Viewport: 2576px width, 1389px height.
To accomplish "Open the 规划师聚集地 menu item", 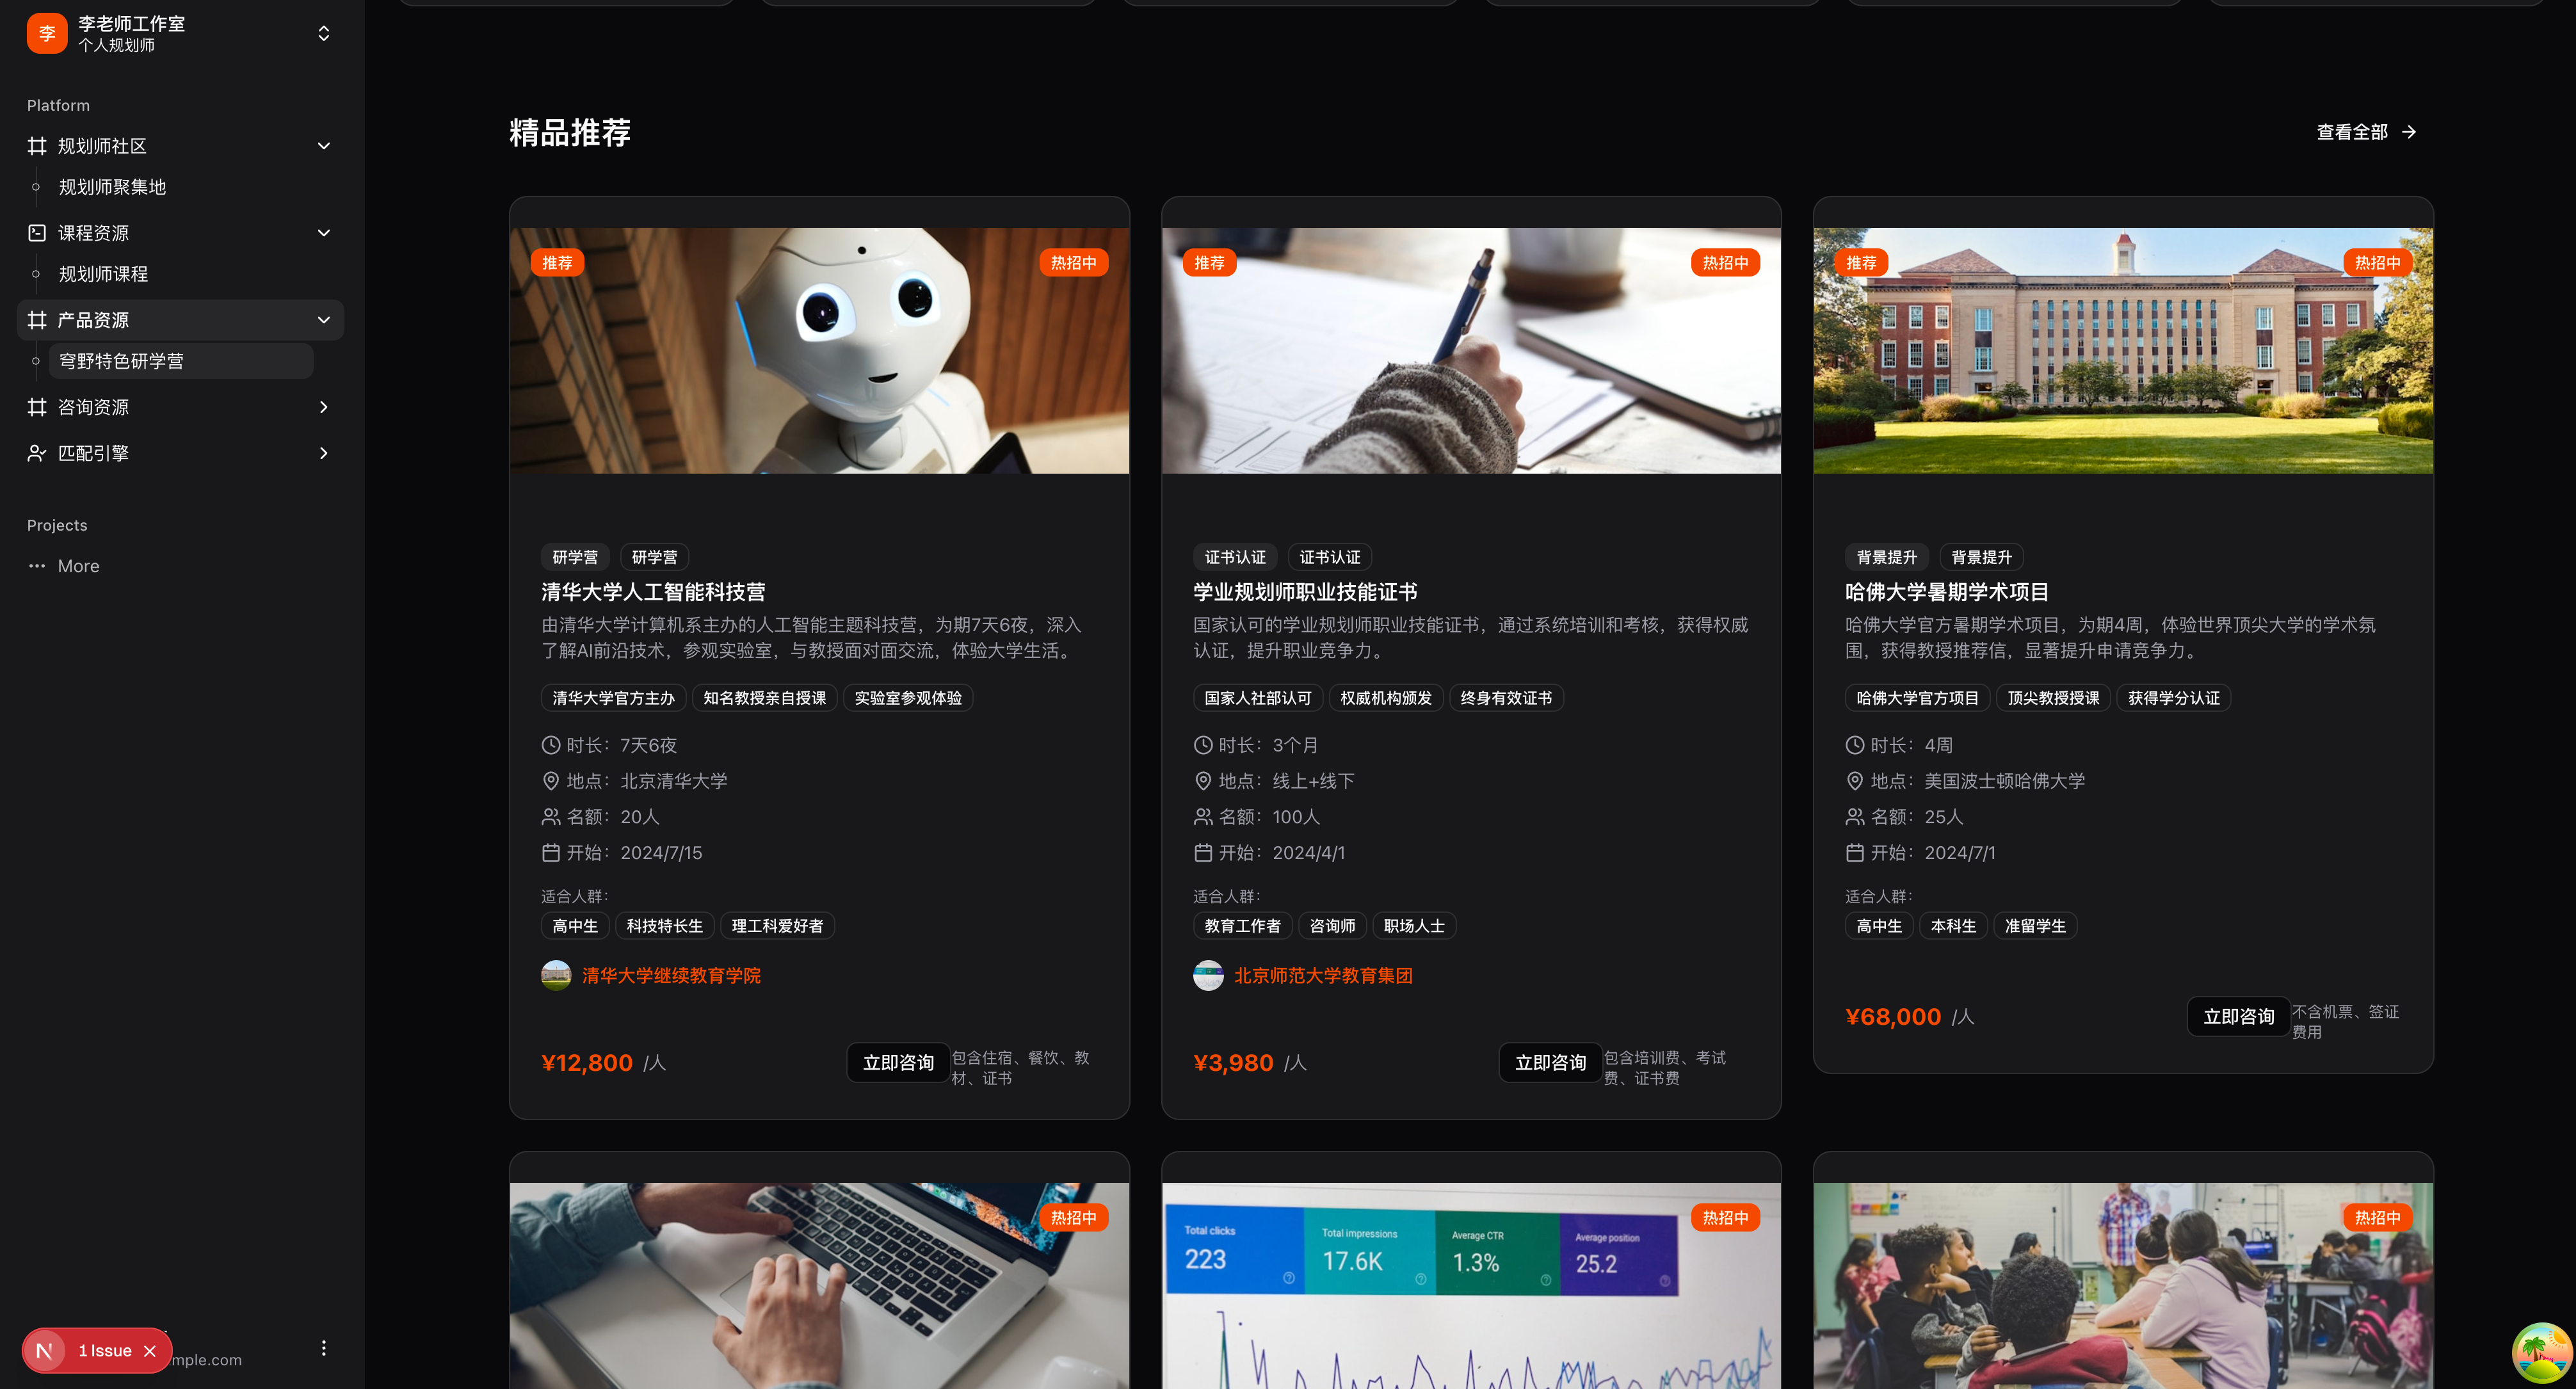I will pos(112,187).
